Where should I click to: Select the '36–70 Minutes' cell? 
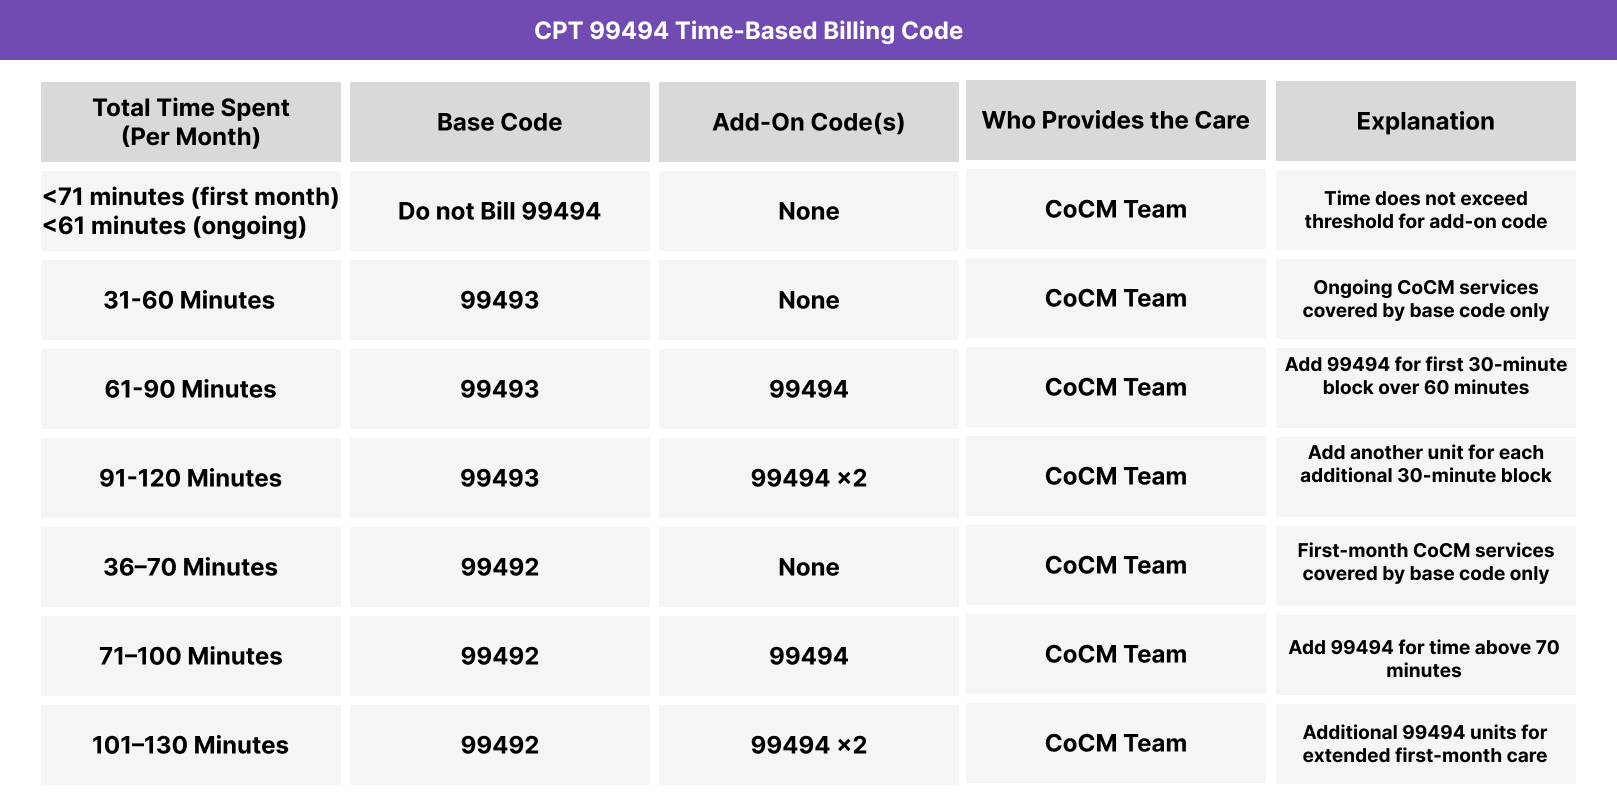pos(190,567)
